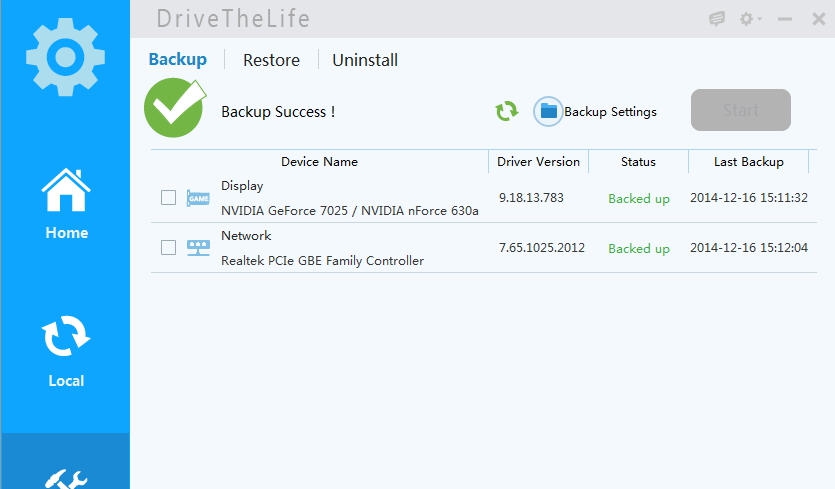Check the Network driver checkbox
Screen dimensions: 835x489
coord(168,248)
